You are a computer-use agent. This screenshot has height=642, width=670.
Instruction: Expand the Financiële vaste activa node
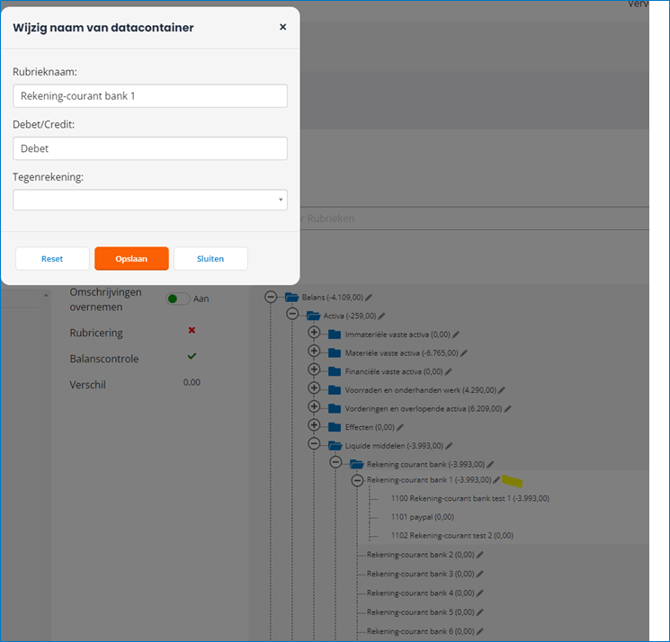pos(314,371)
